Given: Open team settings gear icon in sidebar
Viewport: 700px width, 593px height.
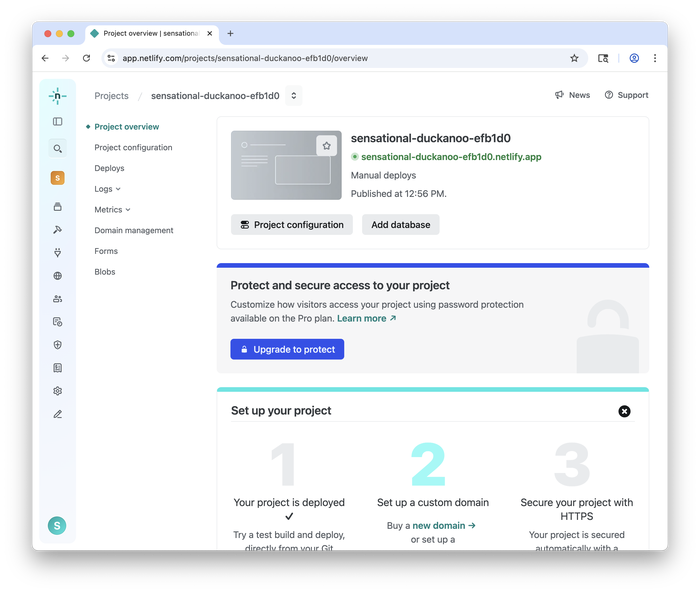Looking at the screenshot, I should [58, 391].
